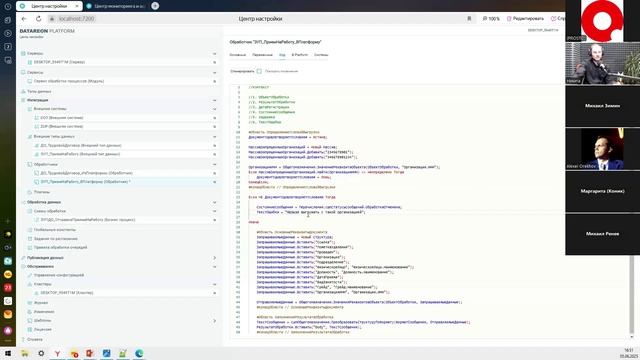Image resolution: width=640 pixels, height=360 pixels.
Task: Click the DATAREON PLATFORM logo
Action: tap(47, 31)
